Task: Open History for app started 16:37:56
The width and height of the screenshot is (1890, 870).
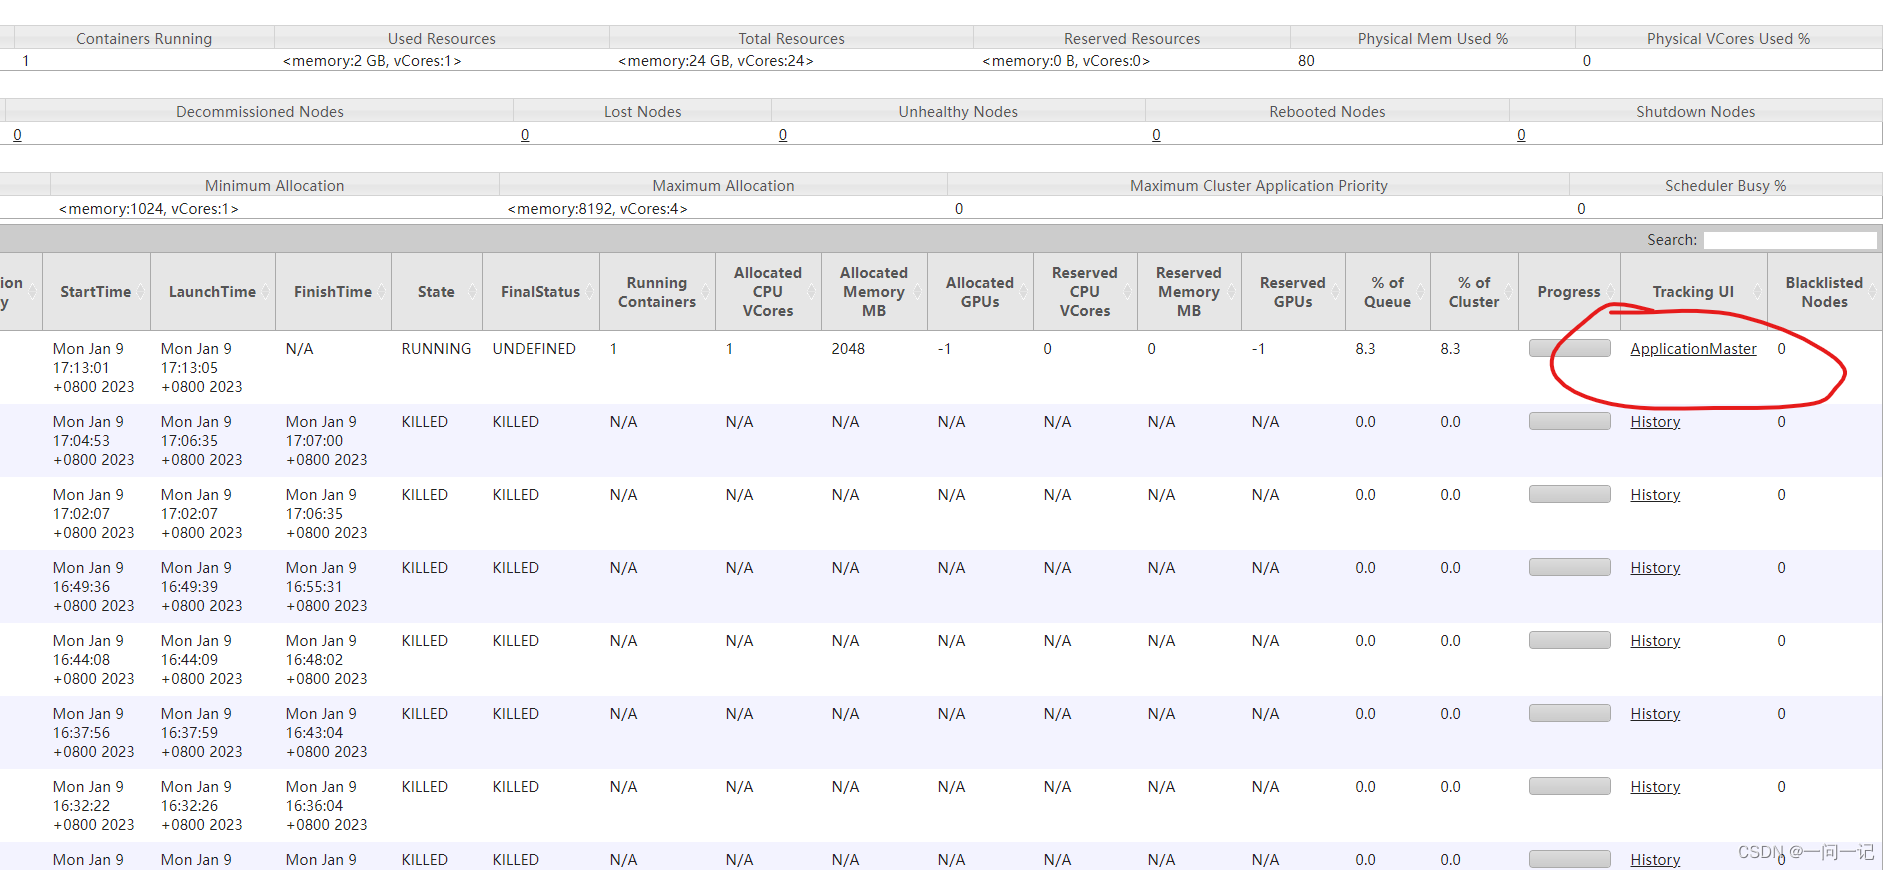Action: pyautogui.click(x=1655, y=714)
